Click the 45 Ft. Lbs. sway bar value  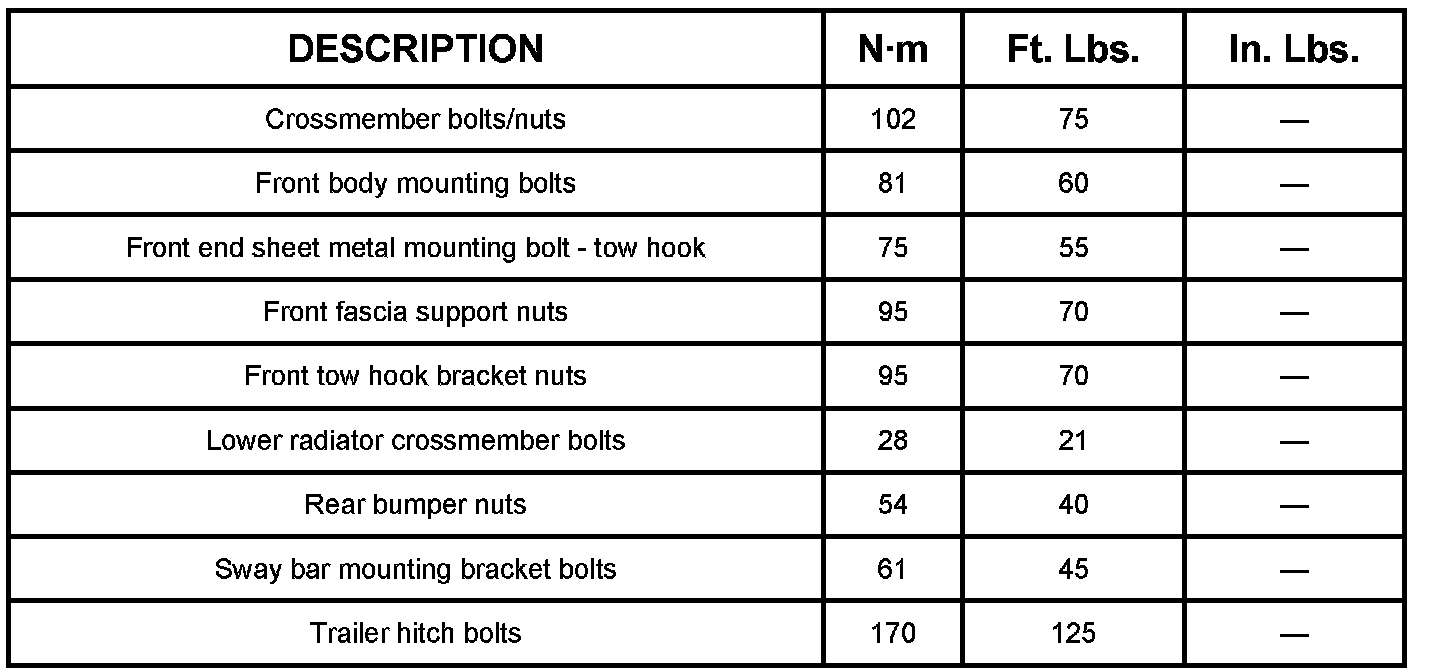tap(1073, 568)
